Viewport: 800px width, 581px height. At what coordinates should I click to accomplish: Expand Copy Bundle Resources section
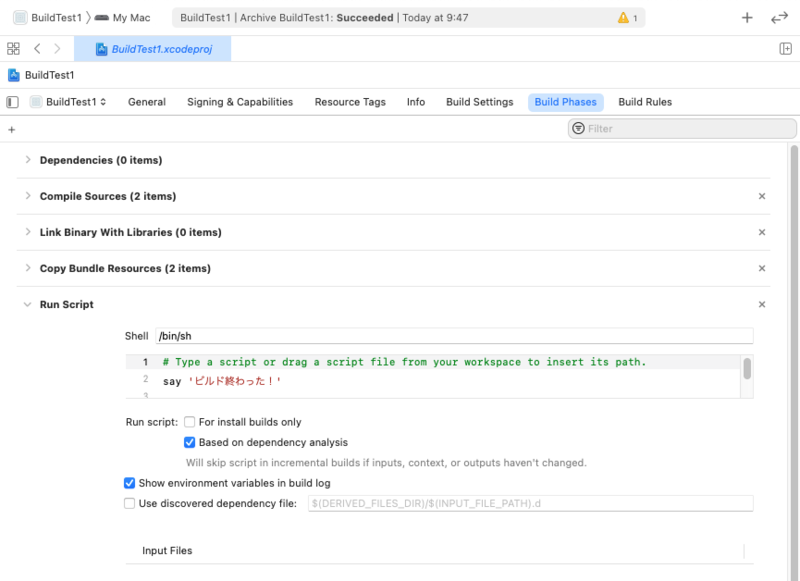click(28, 268)
